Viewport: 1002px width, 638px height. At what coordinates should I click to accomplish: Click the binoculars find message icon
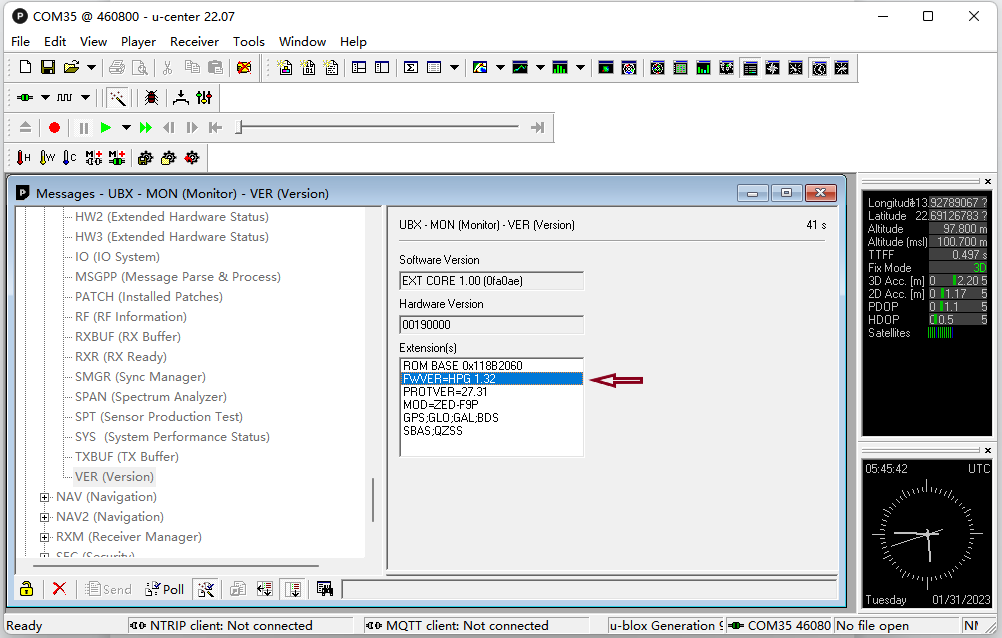tap(325, 589)
